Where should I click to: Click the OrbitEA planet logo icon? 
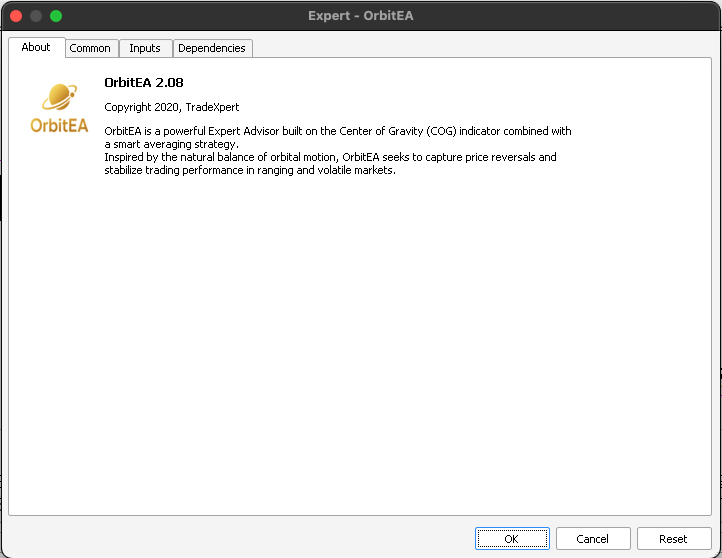point(59,99)
